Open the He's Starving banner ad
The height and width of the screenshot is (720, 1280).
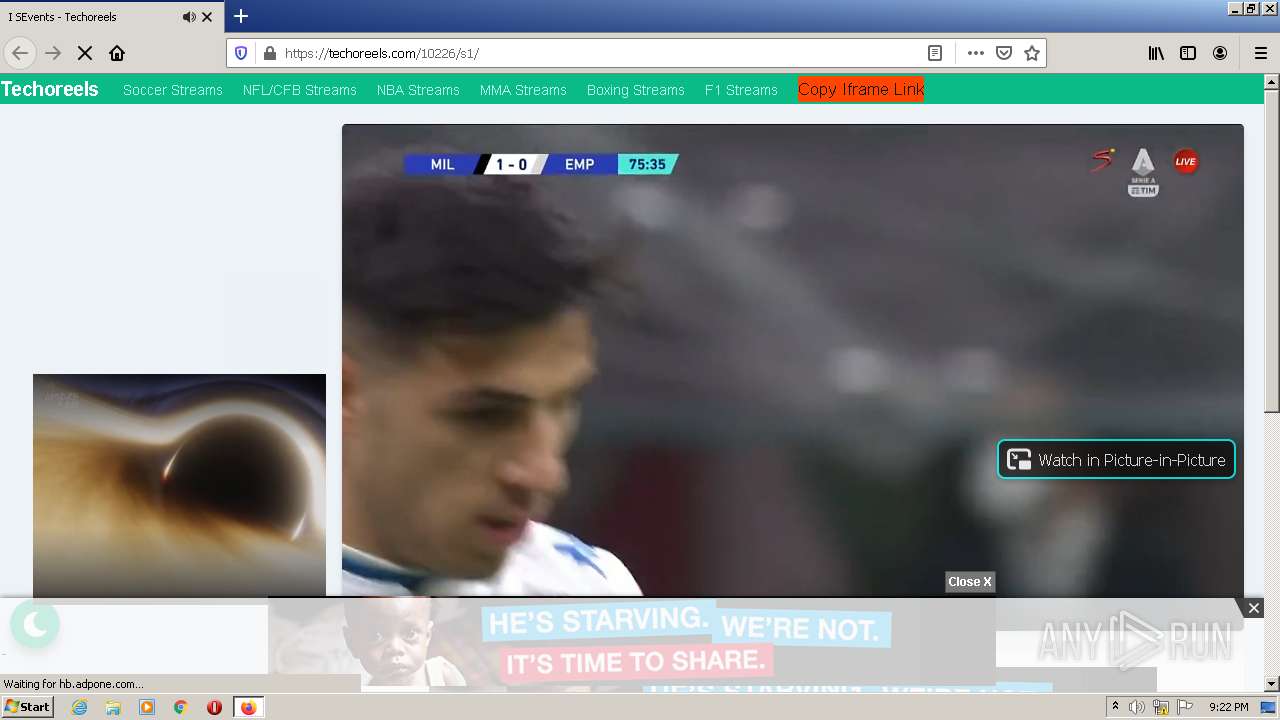(632, 642)
